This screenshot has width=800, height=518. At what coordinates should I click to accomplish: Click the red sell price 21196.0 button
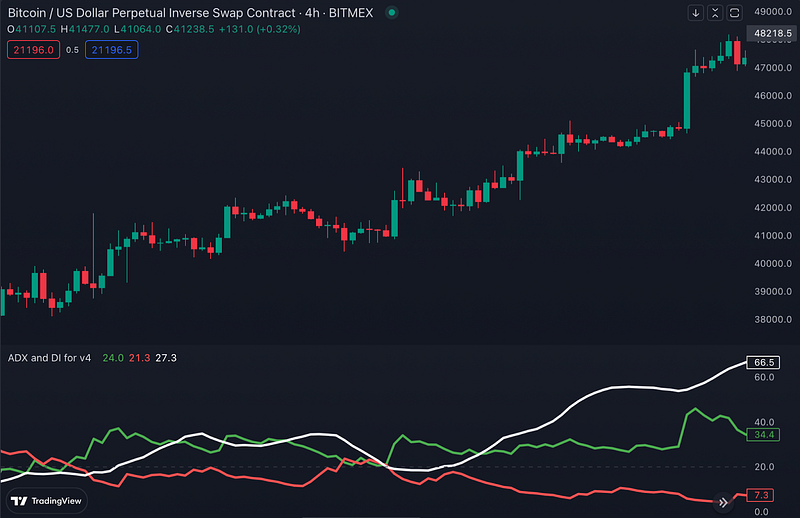click(x=33, y=50)
